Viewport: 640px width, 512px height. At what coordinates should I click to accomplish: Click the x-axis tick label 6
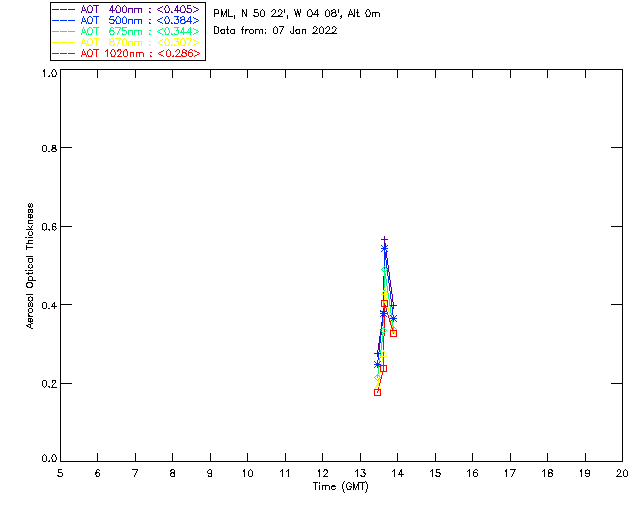[x=98, y=473]
